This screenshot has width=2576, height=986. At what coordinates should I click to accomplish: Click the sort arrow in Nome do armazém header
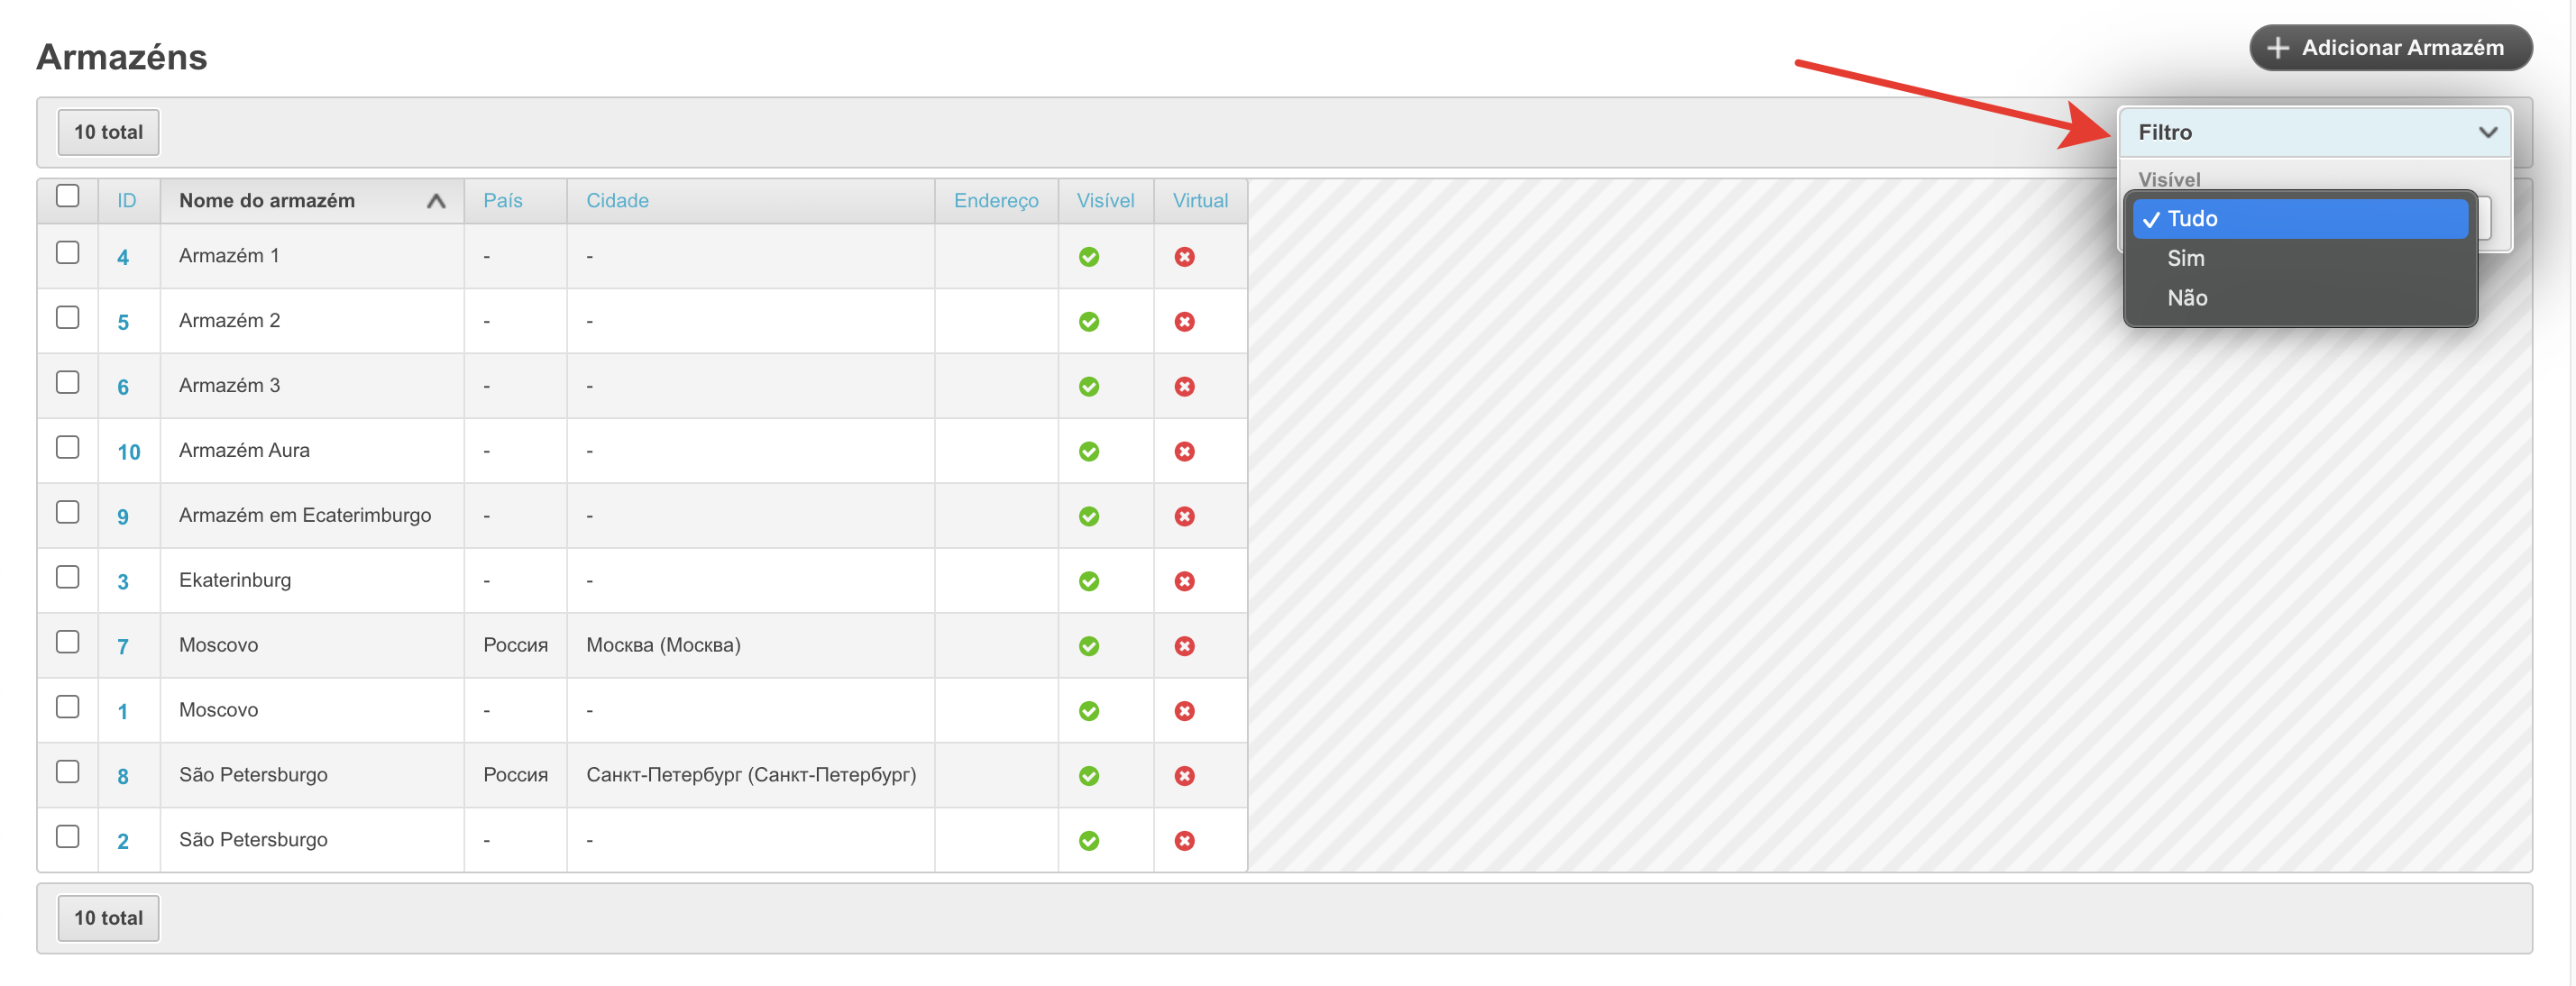point(436,201)
